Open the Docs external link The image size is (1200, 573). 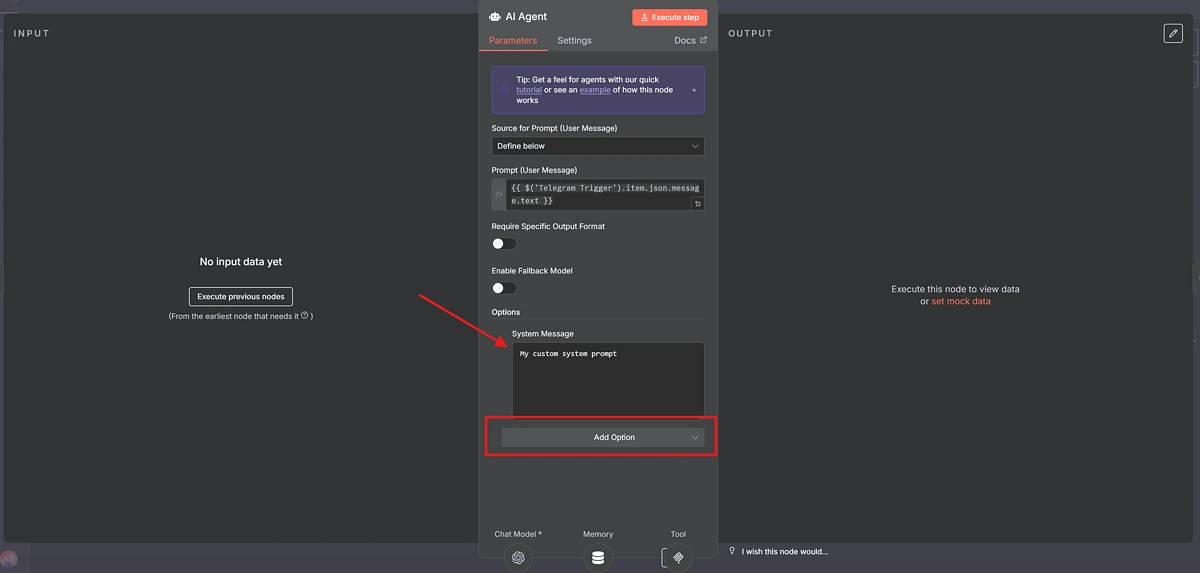tap(690, 41)
